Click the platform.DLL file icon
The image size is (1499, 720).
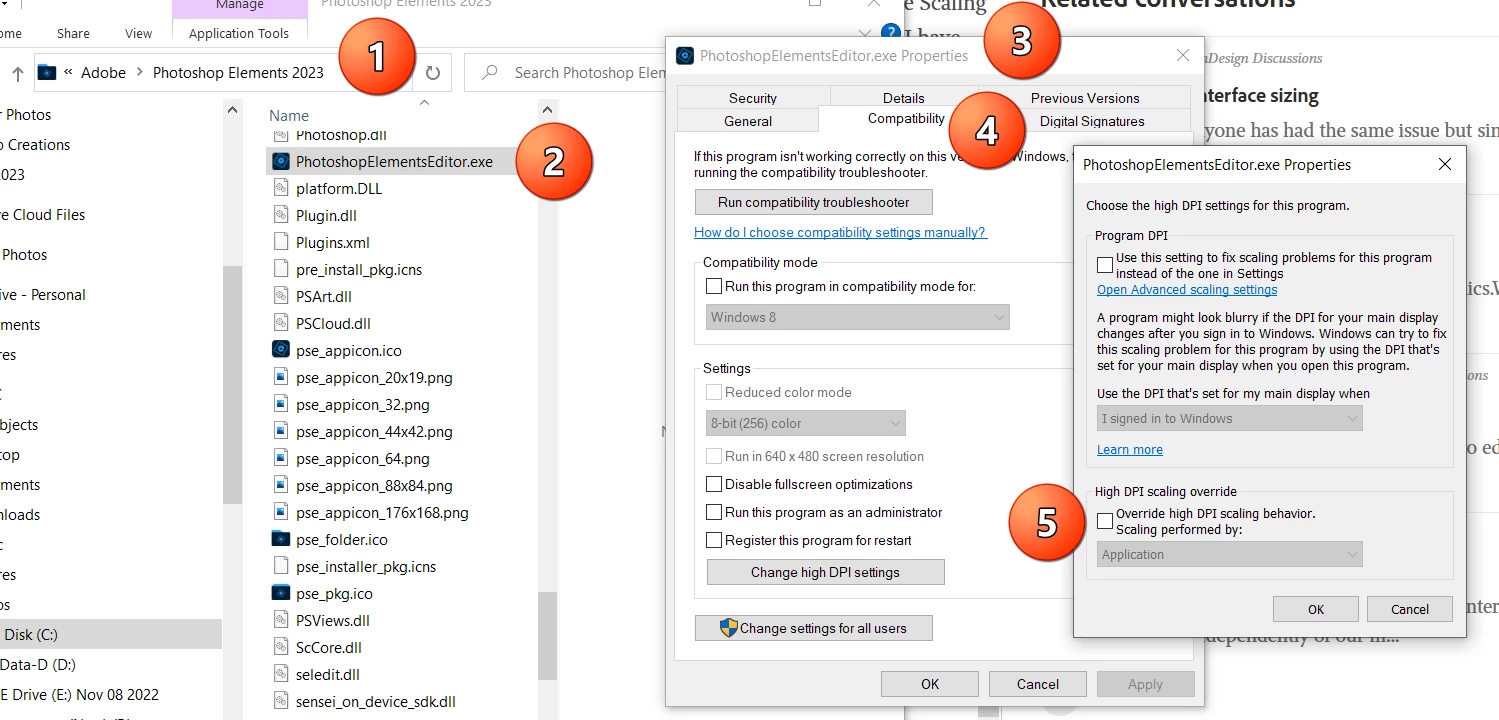[x=281, y=188]
